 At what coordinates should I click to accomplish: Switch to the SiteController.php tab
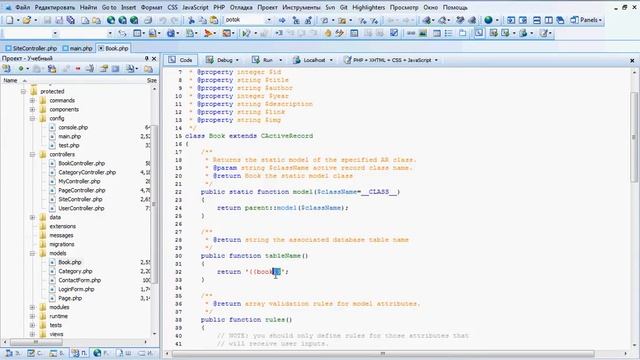31,48
